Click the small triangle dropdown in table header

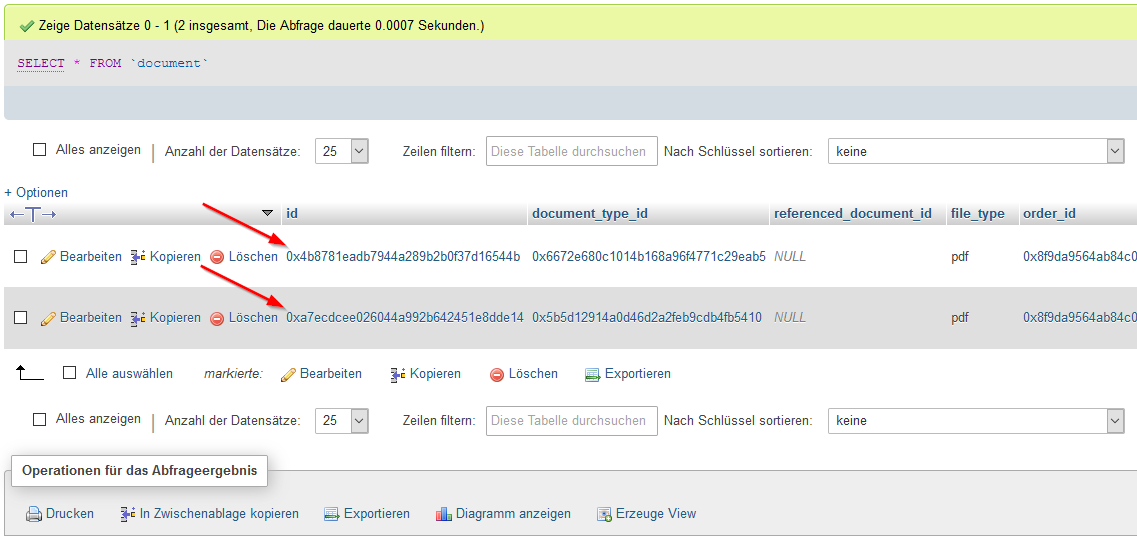(x=268, y=213)
